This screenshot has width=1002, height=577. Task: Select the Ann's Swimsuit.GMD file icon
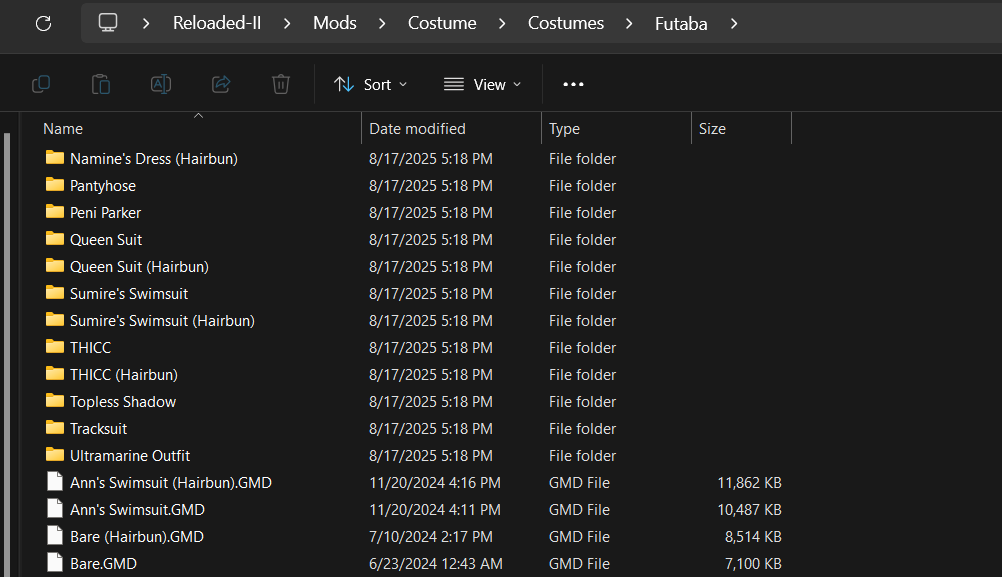[x=55, y=509]
